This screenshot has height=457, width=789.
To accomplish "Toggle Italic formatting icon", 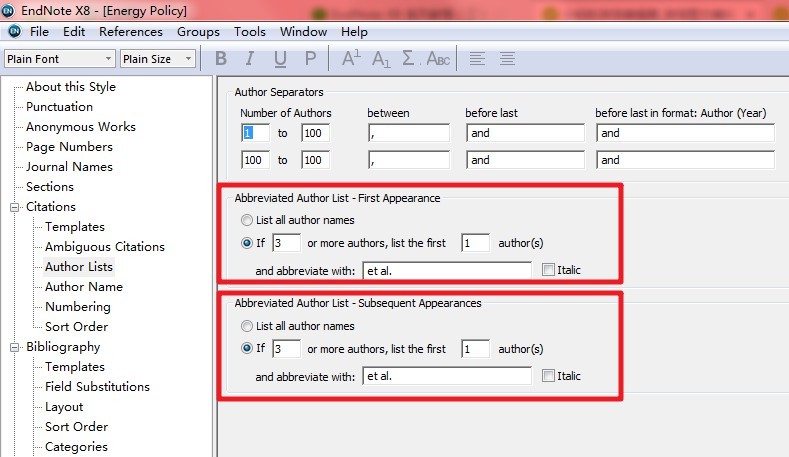I will click(x=250, y=59).
